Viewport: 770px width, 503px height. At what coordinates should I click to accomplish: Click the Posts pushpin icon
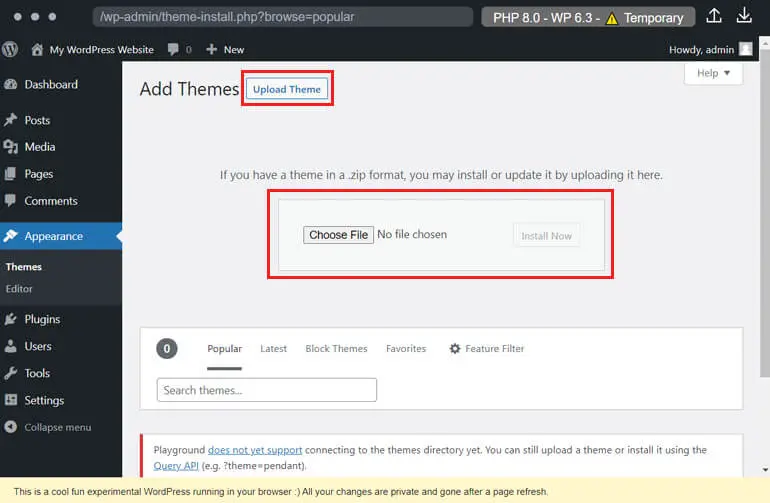[10, 120]
